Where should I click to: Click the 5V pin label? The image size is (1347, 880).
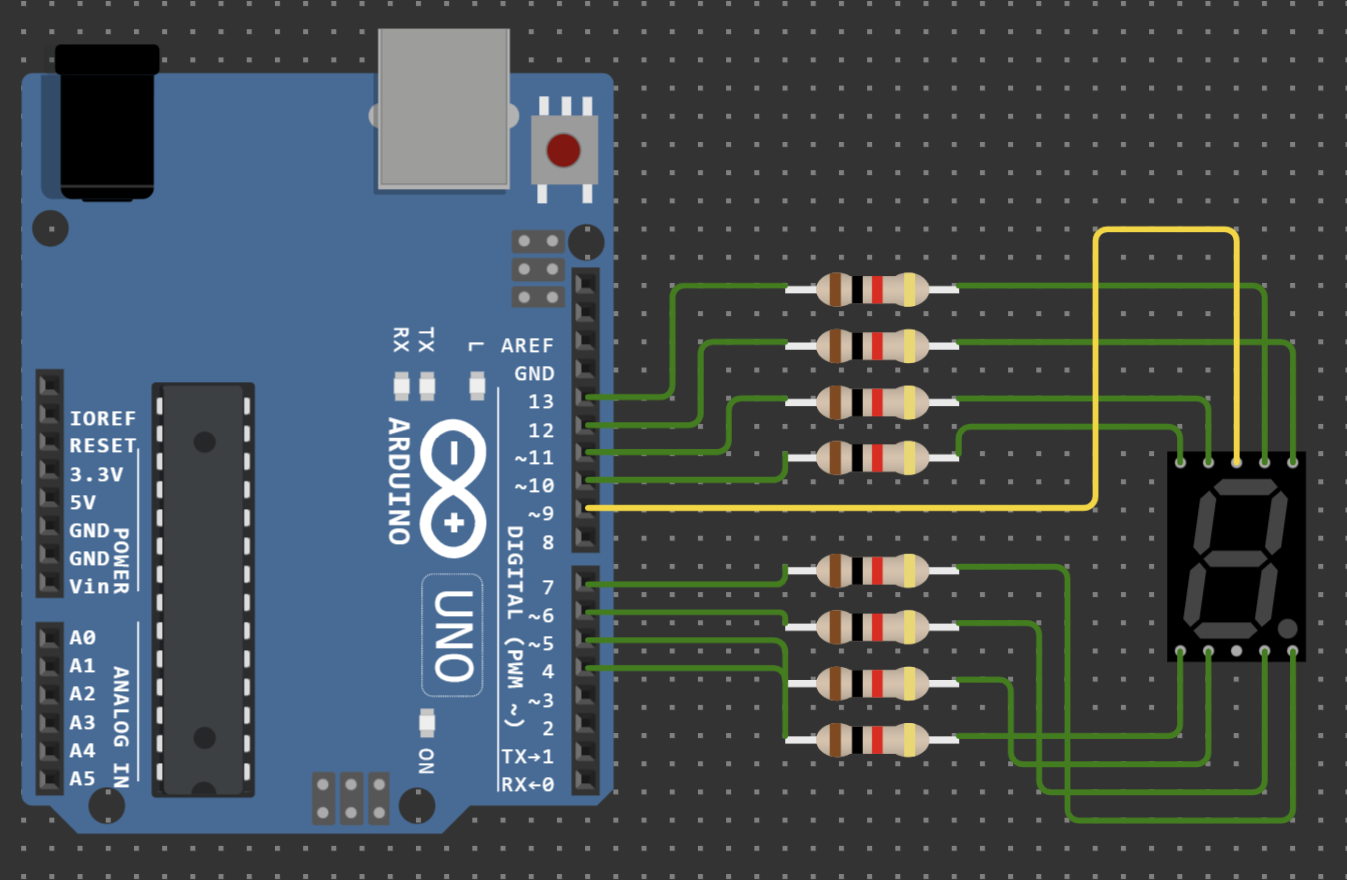(83, 502)
